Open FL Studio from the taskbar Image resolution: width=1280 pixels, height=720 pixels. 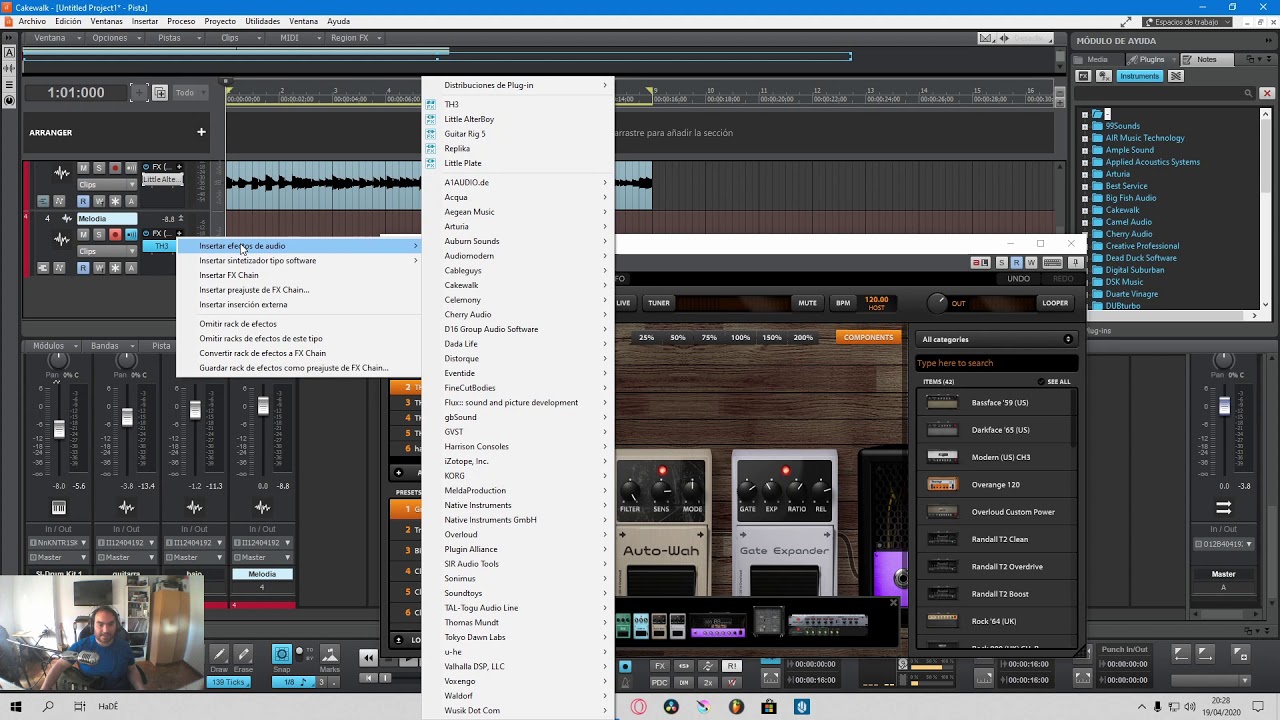pyautogui.click(x=736, y=706)
